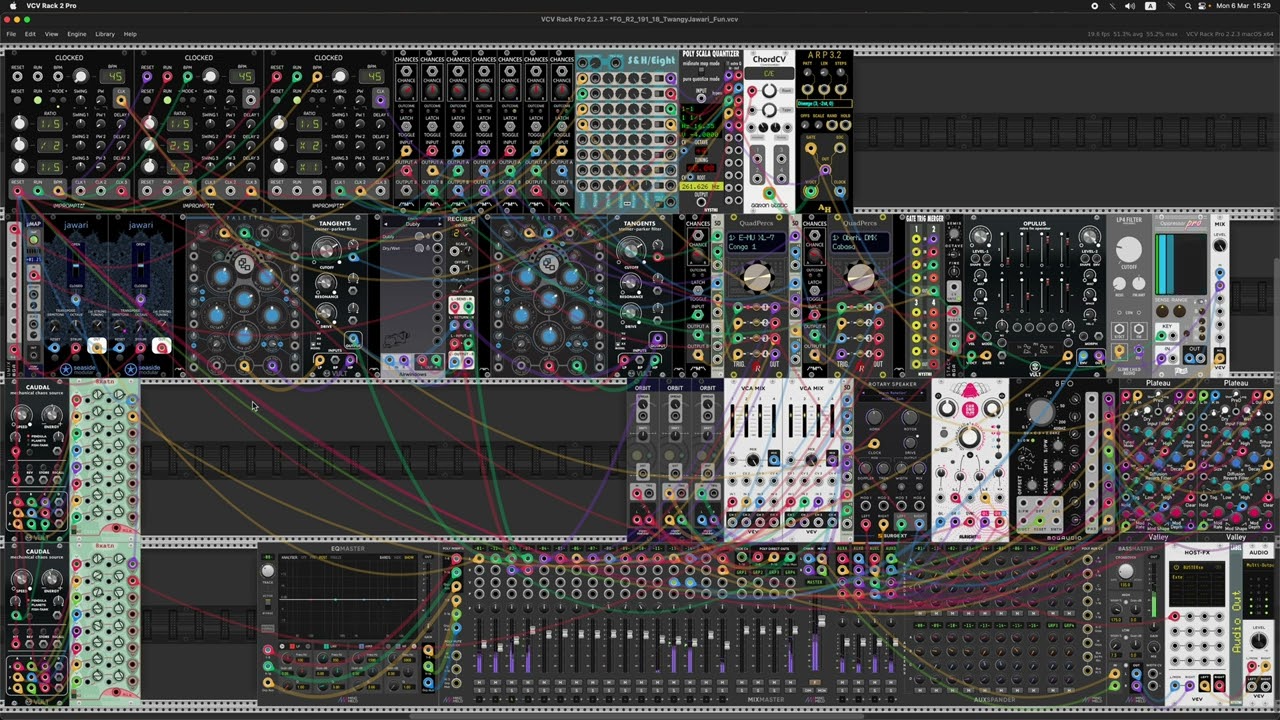The width and height of the screenshot is (1280, 720).
Task: Click the BPM knob on rightmost Clocked module
Action: tap(339, 77)
